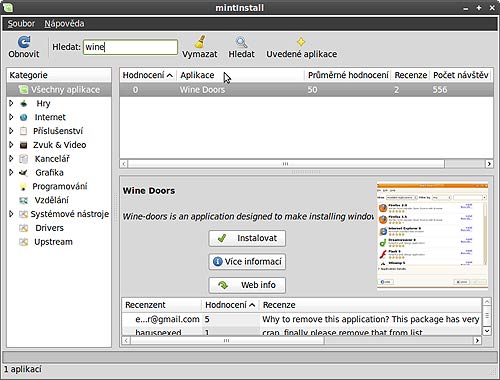Click the Programování lightbulb icon

(23, 187)
